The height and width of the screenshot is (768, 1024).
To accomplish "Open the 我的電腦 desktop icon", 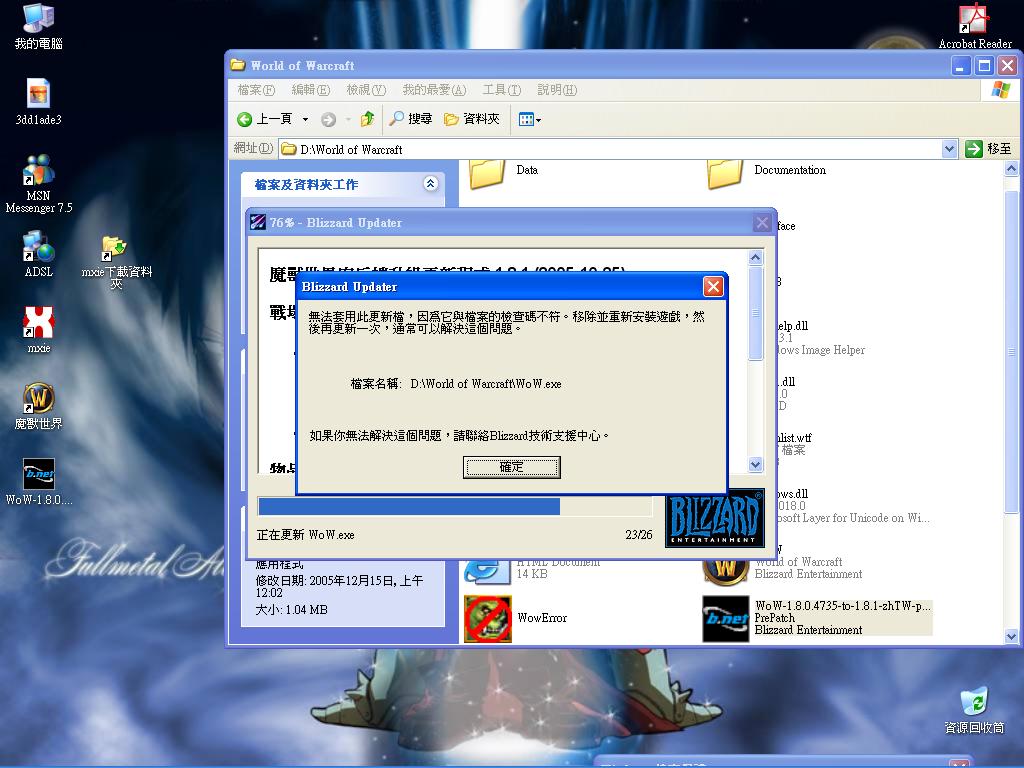I will [x=39, y=27].
